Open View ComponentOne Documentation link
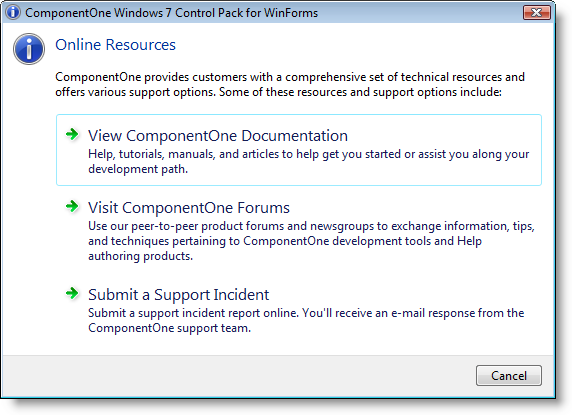This screenshot has width=572, height=415. tap(218, 136)
